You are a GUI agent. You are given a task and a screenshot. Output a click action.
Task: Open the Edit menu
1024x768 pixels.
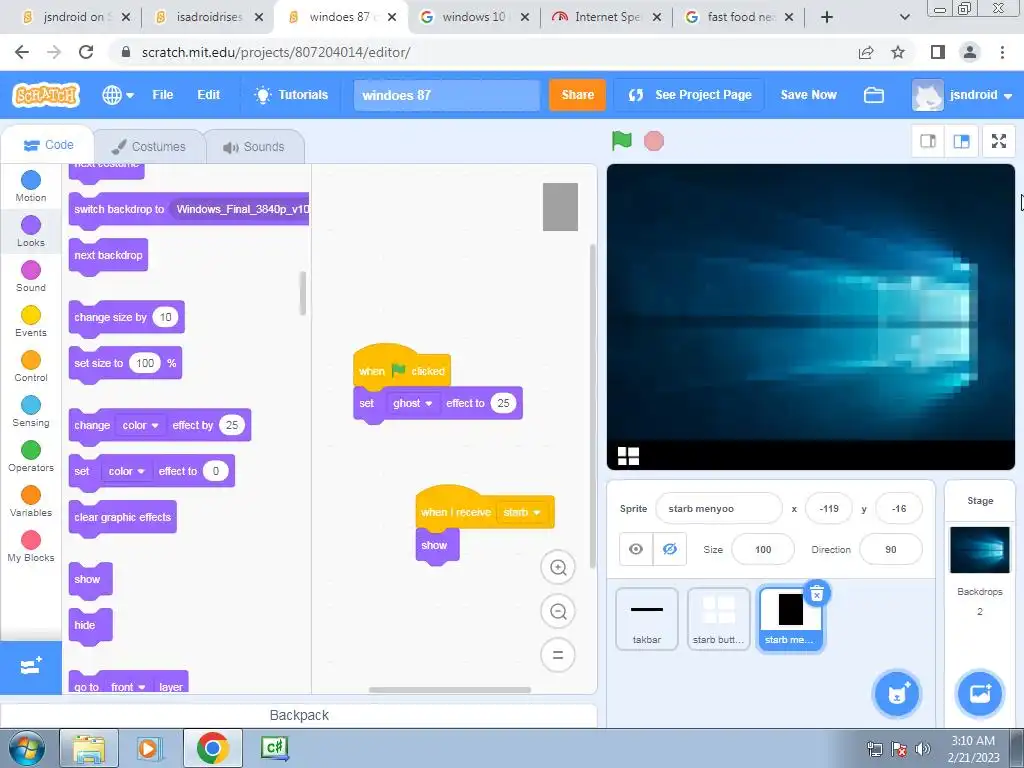(208, 95)
